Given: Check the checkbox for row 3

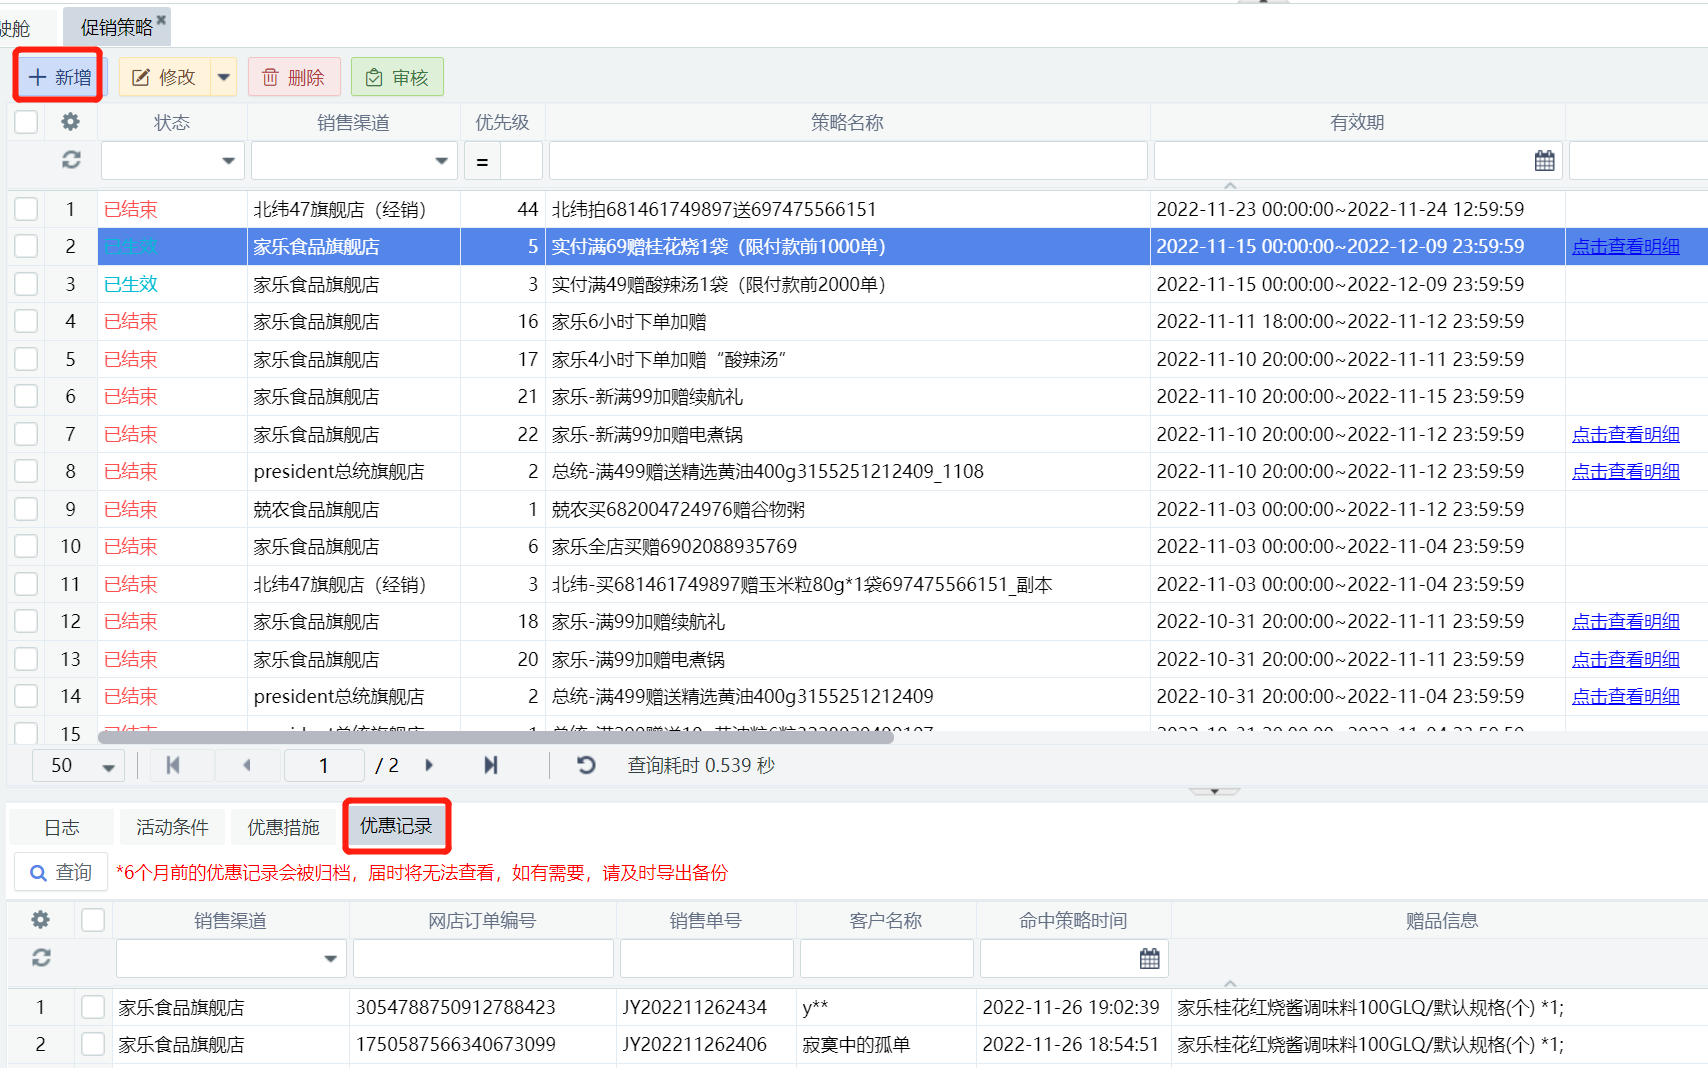Looking at the screenshot, I should pyautogui.click(x=27, y=284).
